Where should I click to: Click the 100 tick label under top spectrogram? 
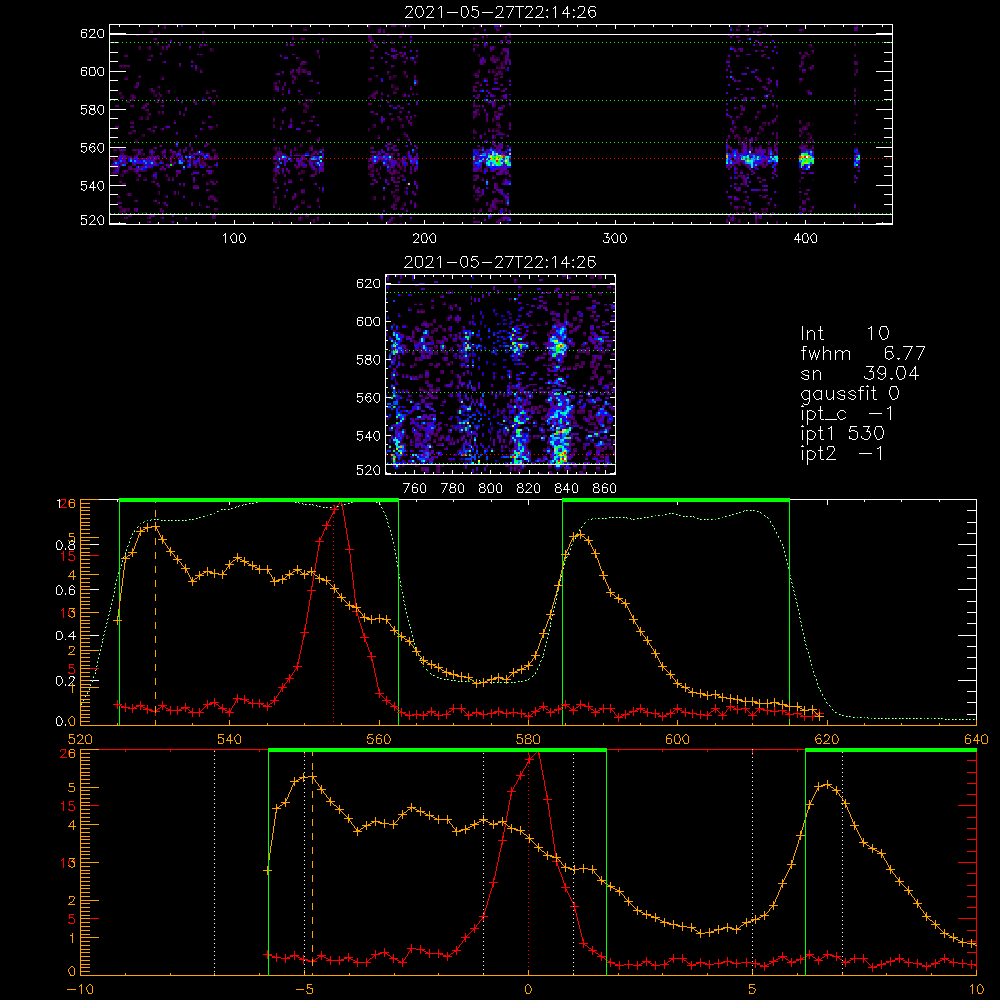pos(234,239)
